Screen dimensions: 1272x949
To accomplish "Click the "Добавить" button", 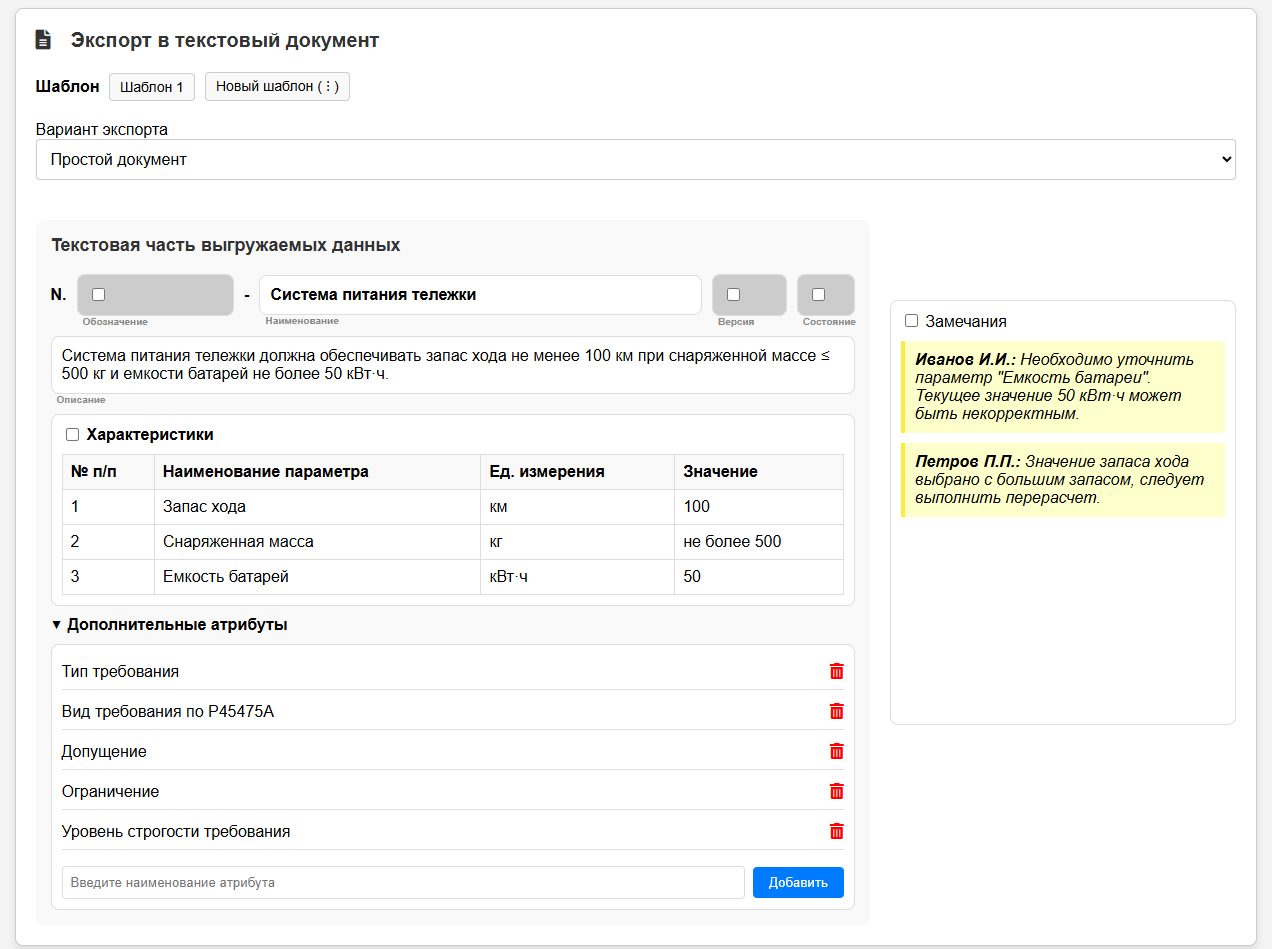I will [798, 882].
